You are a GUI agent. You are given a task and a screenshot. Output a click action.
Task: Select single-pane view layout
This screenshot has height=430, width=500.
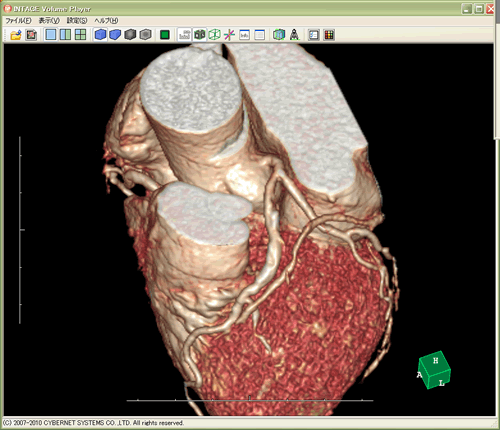coord(51,35)
